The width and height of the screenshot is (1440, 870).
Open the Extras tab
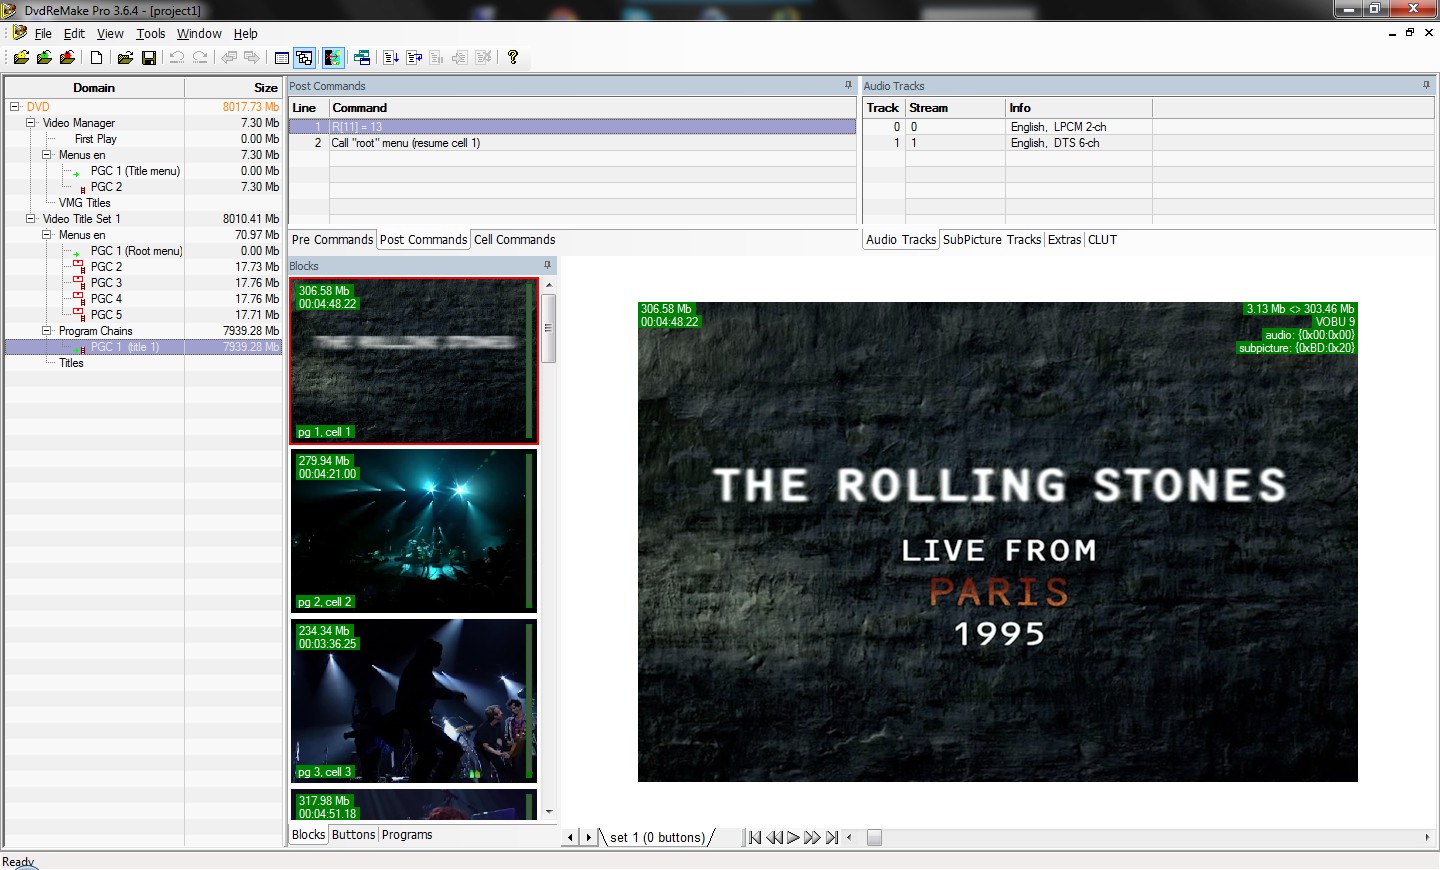1064,240
